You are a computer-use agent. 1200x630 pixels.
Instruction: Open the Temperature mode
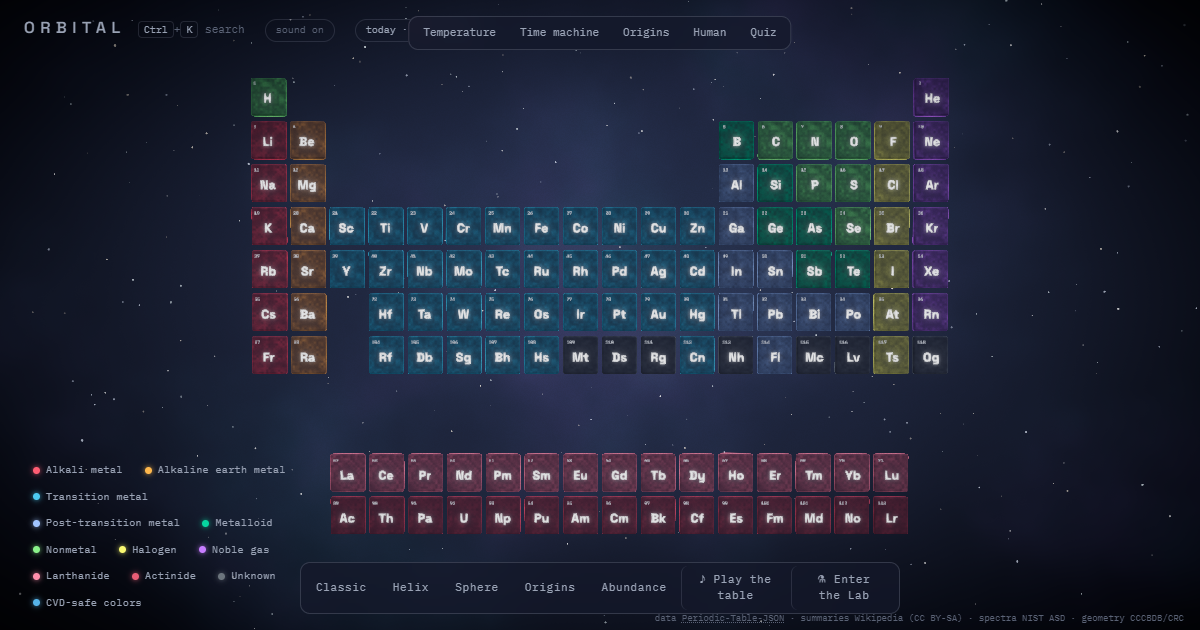click(459, 32)
